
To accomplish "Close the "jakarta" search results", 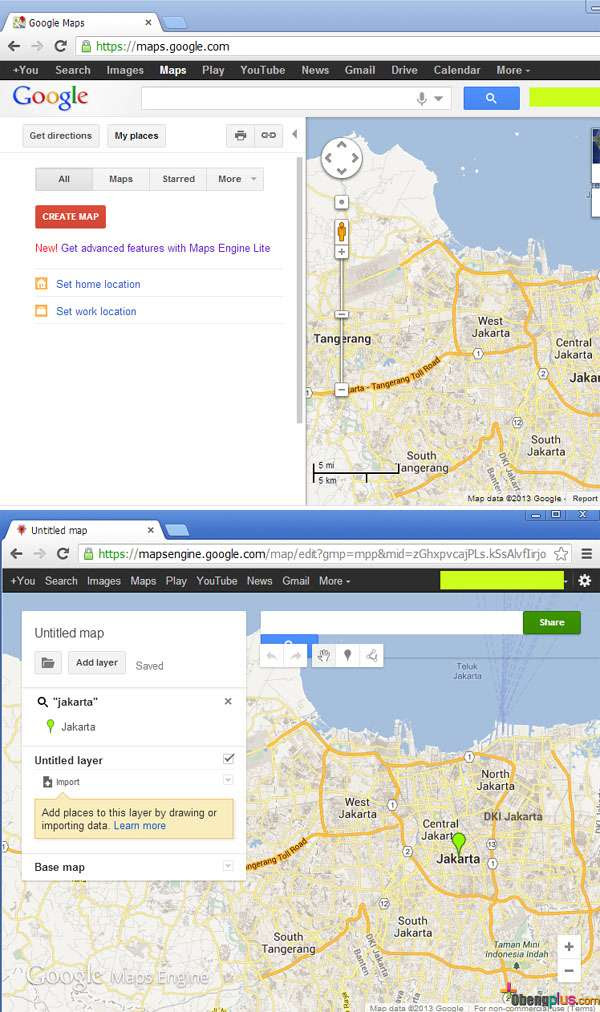I will click(228, 701).
